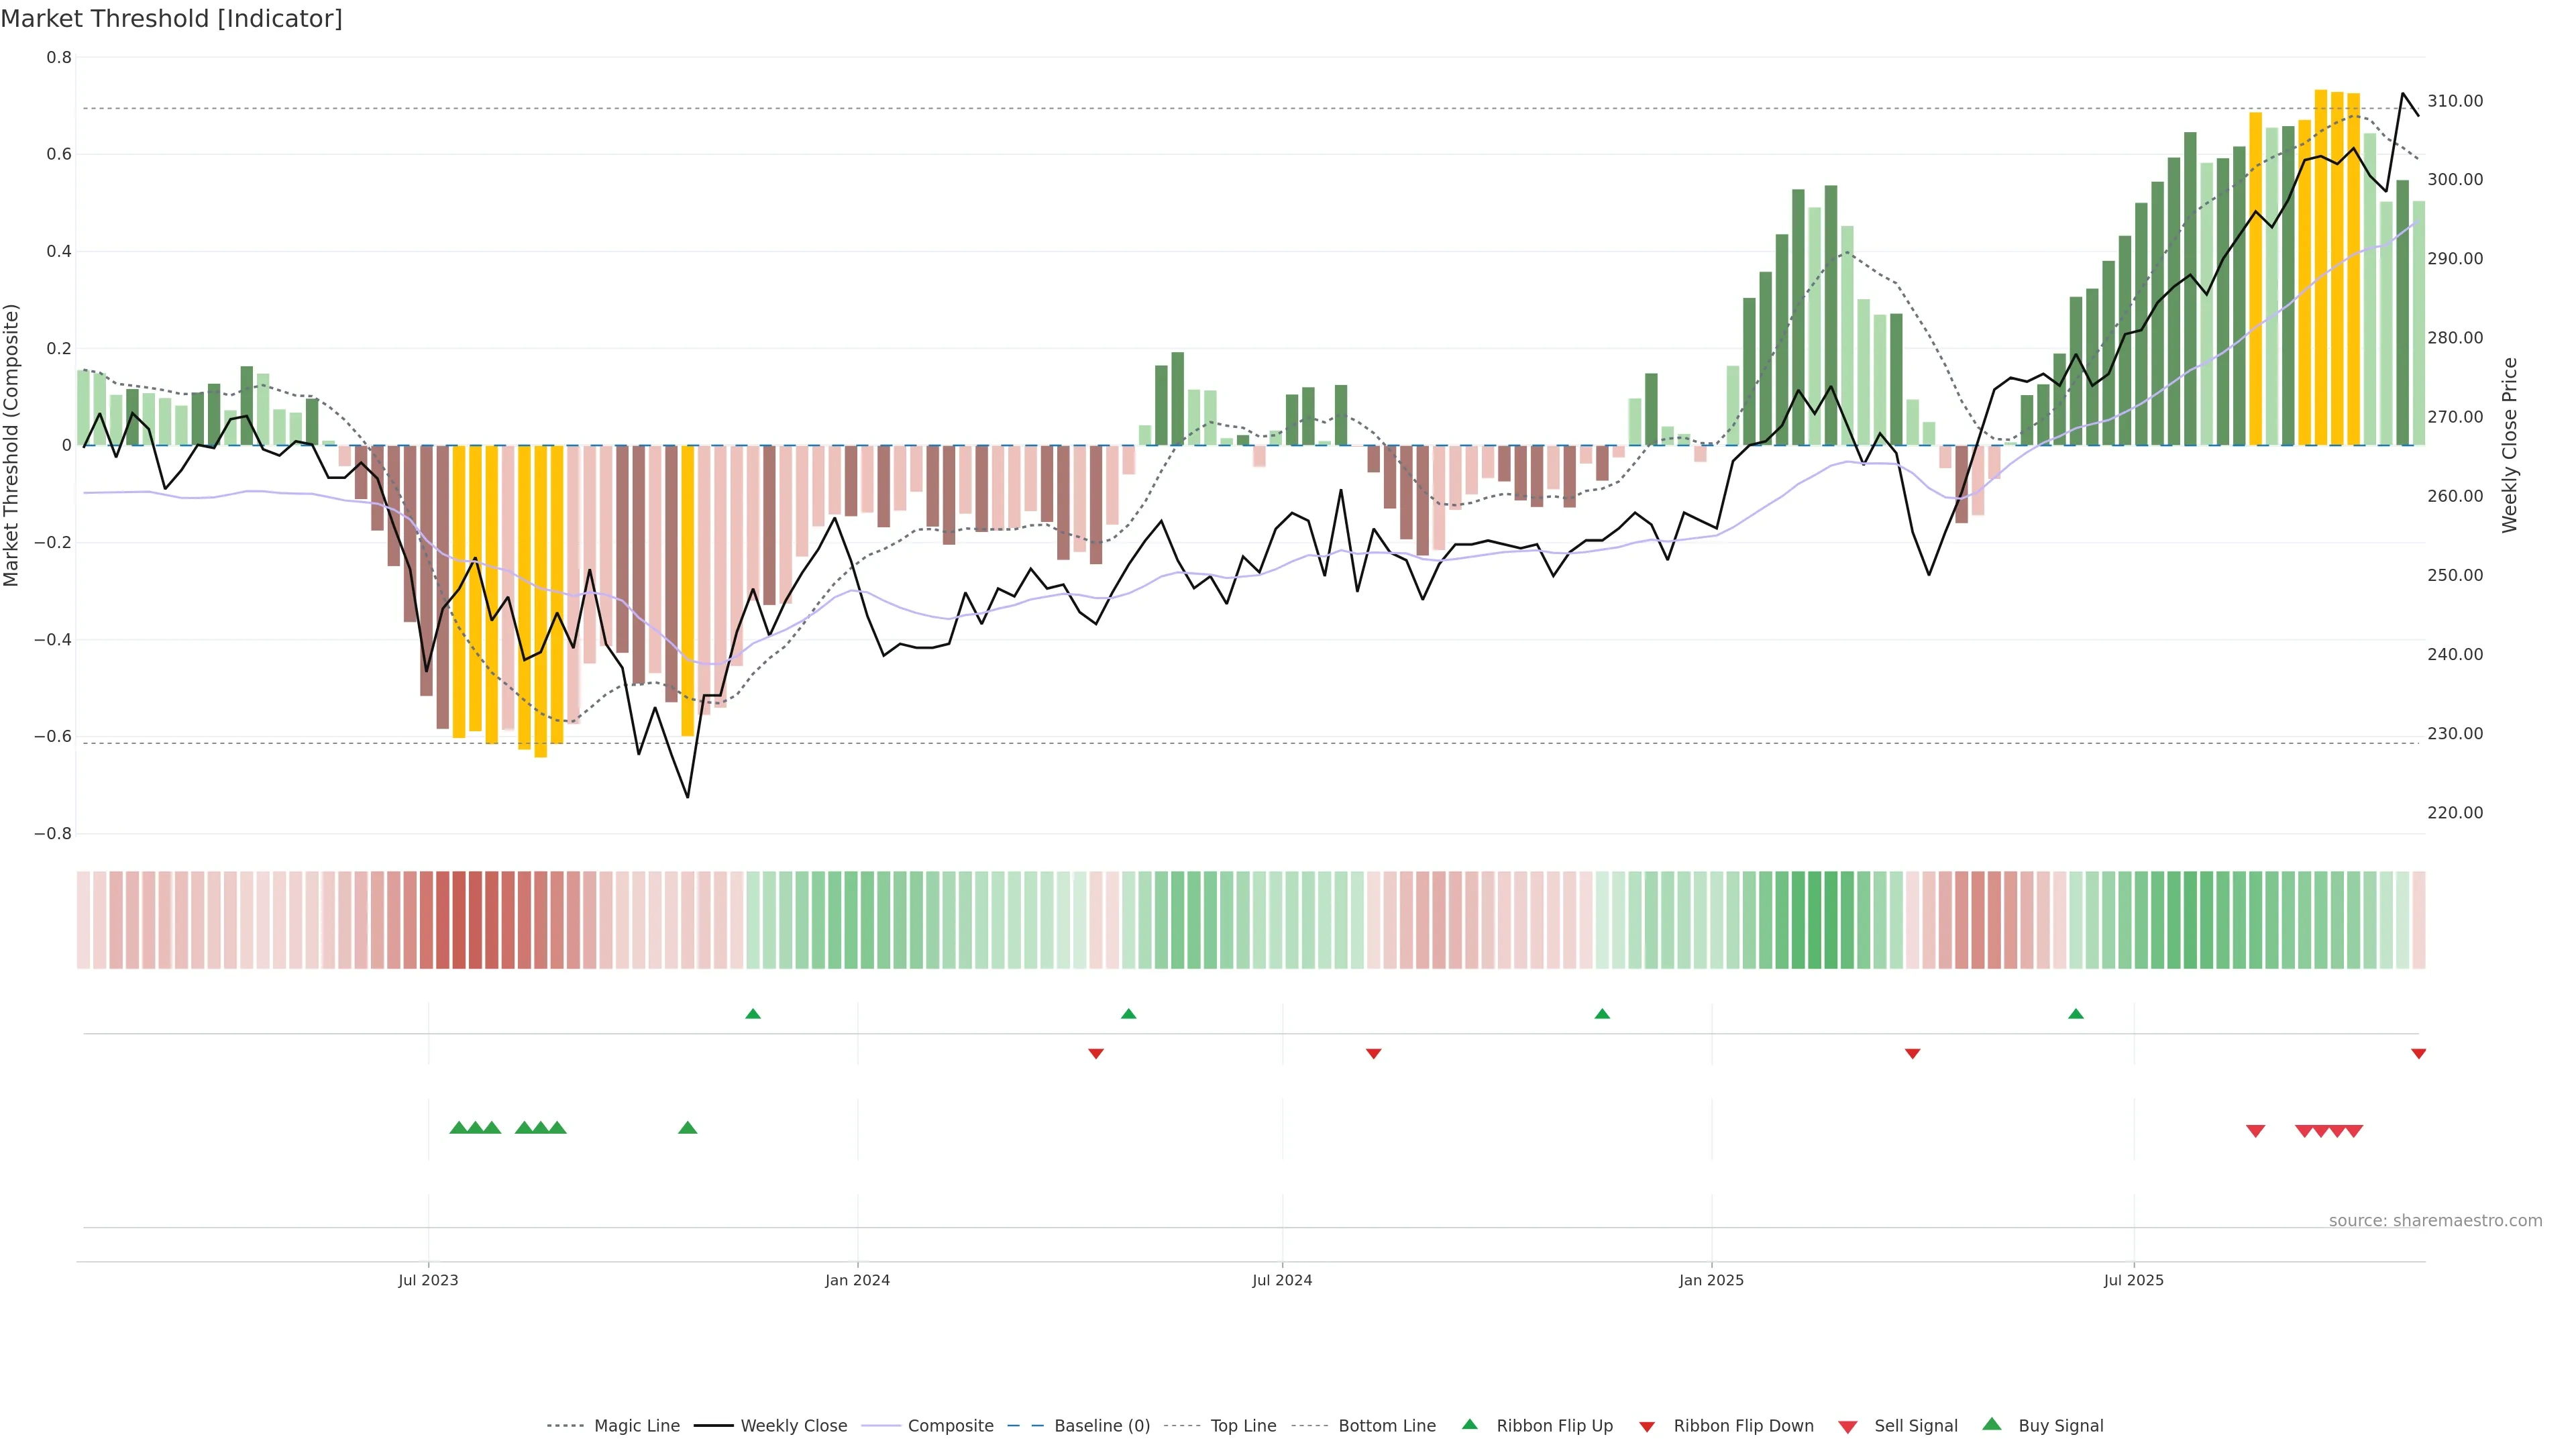
Task: Click the Jan 2024 x-axis label
Action: (x=857, y=1280)
